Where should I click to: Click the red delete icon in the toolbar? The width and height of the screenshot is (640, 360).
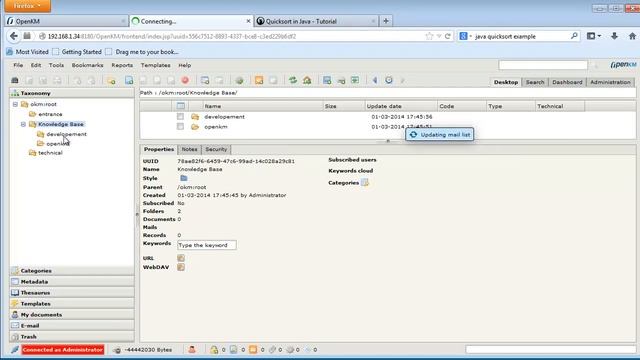click(185, 80)
